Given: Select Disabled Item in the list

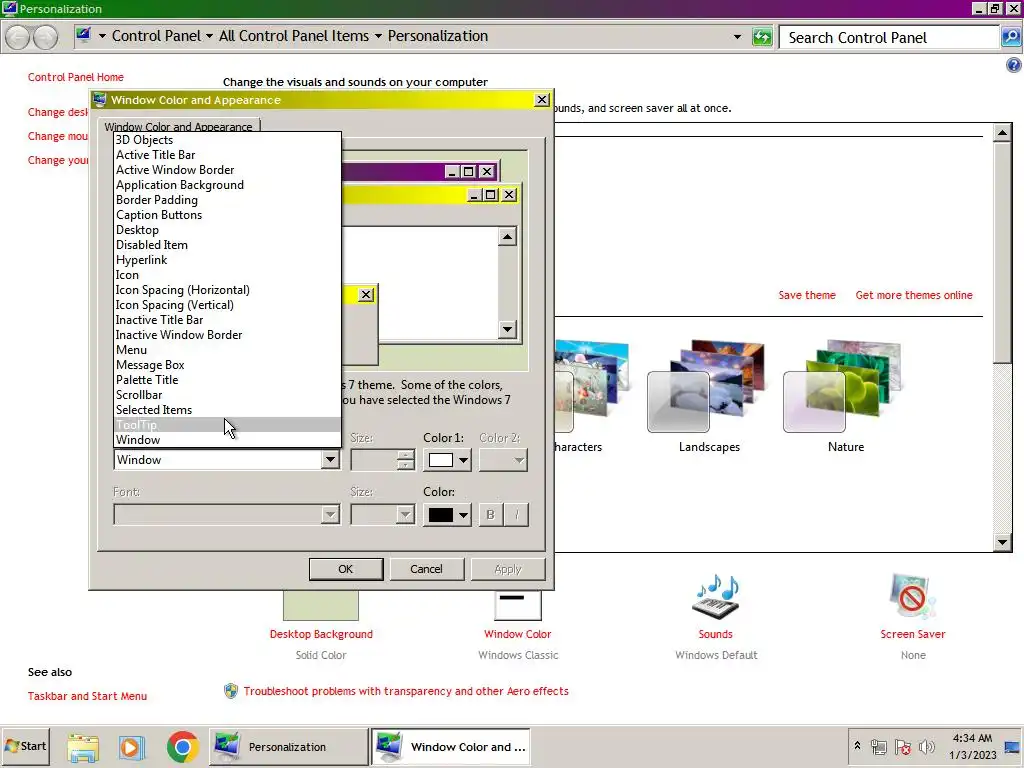Looking at the screenshot, I should point(227,245).
